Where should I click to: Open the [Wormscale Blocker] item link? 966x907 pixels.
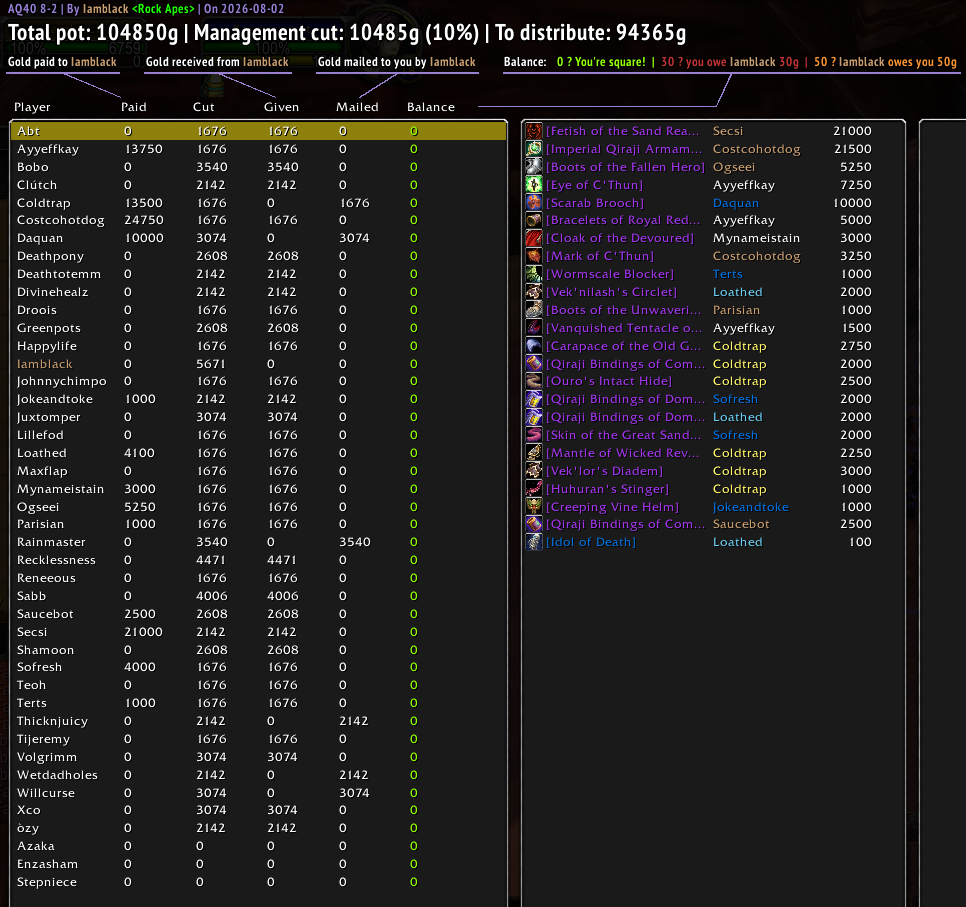(x=610, y=274)
